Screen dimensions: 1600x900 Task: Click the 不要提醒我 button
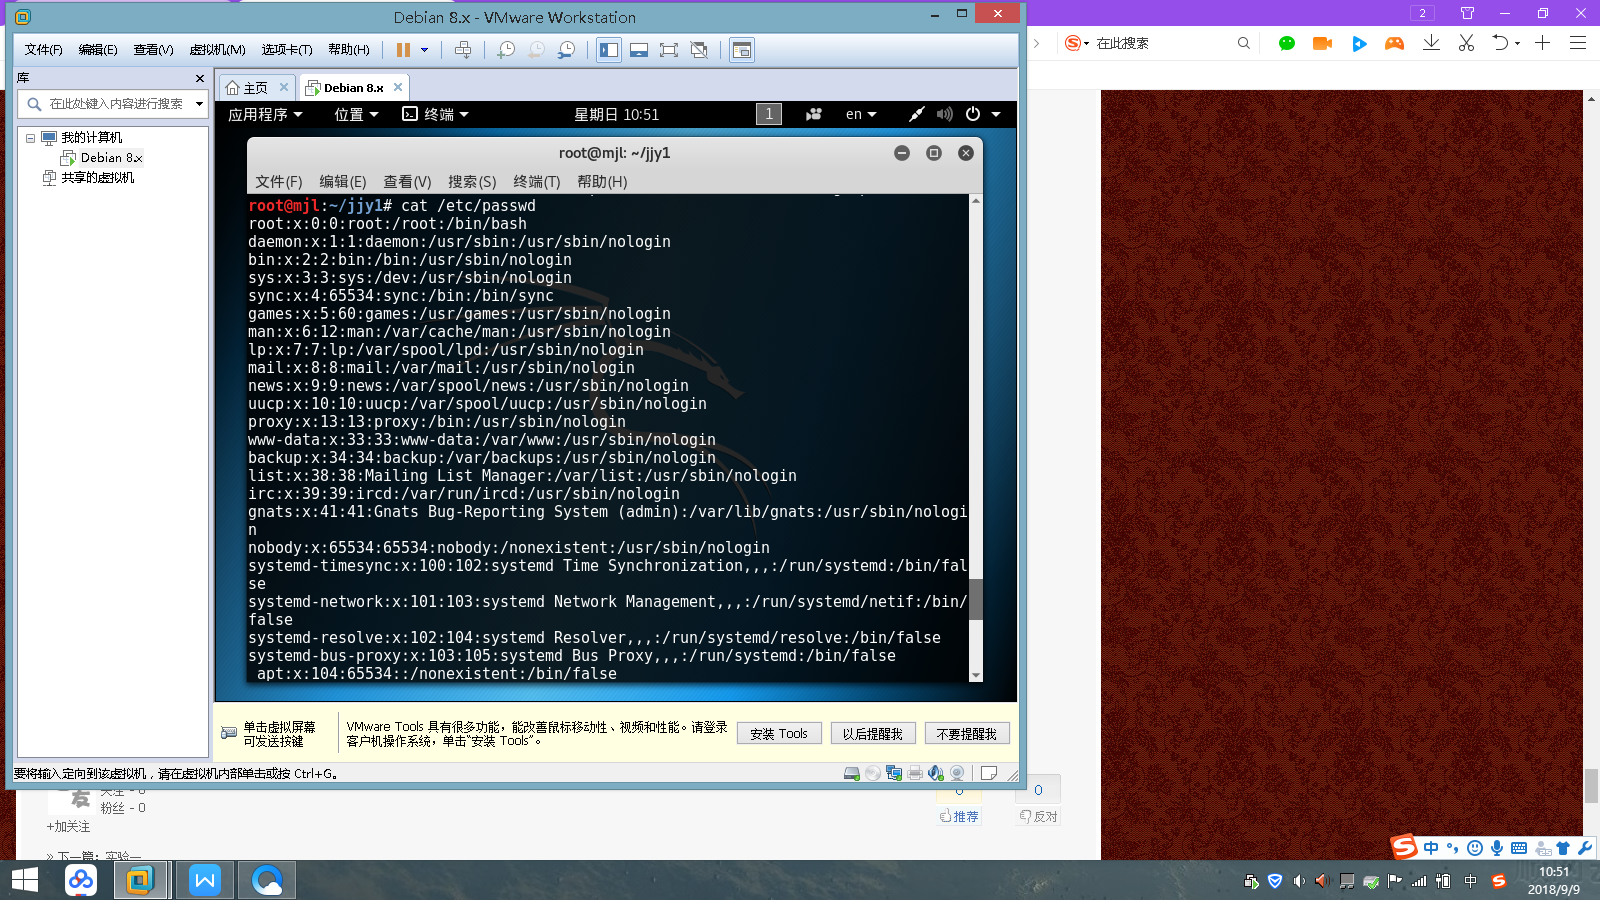point(967,733)
